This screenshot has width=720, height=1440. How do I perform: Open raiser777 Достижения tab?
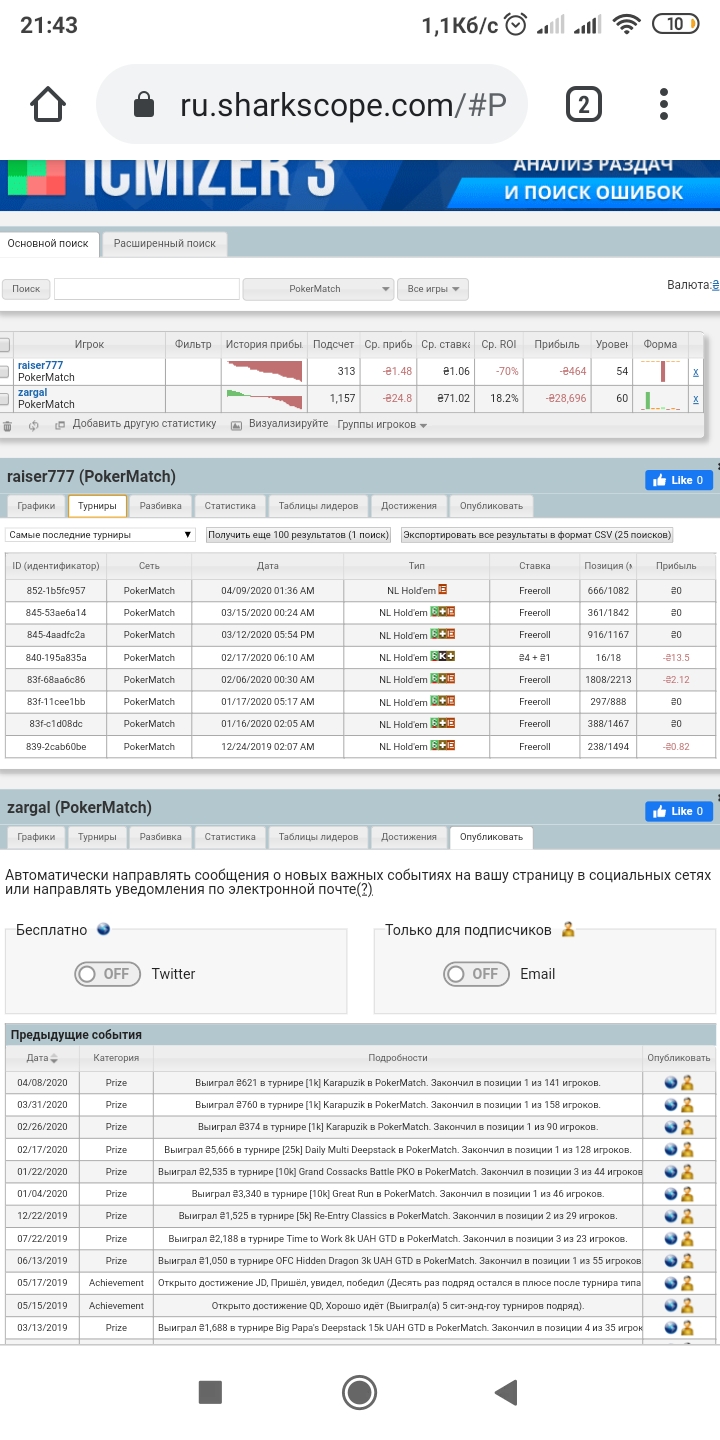(x=408, y=506)
